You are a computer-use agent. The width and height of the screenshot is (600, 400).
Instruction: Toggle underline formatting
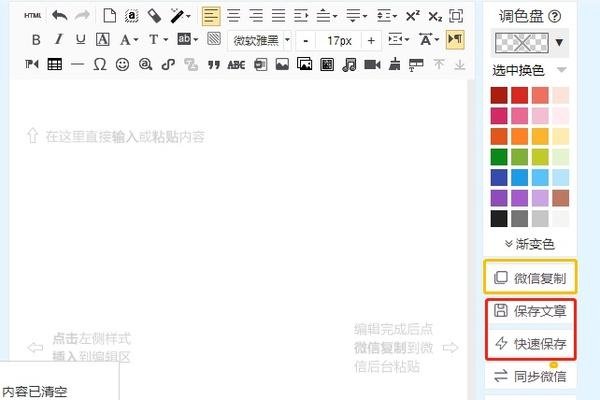[x=80, y=39]
